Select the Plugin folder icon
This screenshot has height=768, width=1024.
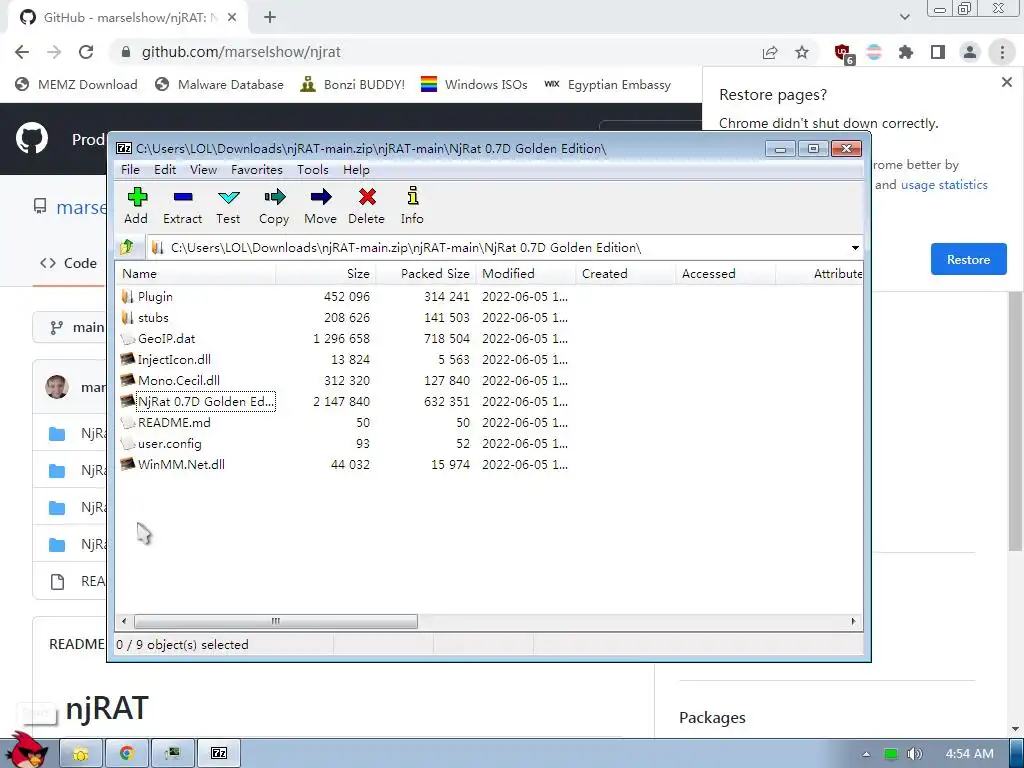127,296
